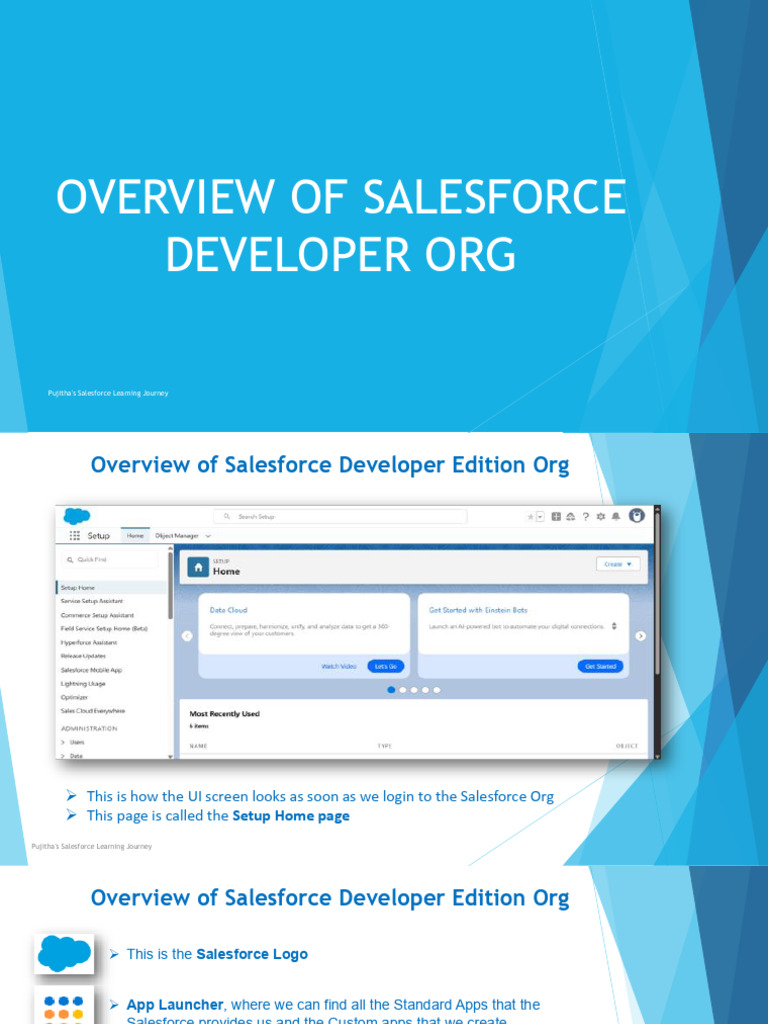Select the last carousel dot
This screenshot has width=768, height=1024.
tap(437, 690)
